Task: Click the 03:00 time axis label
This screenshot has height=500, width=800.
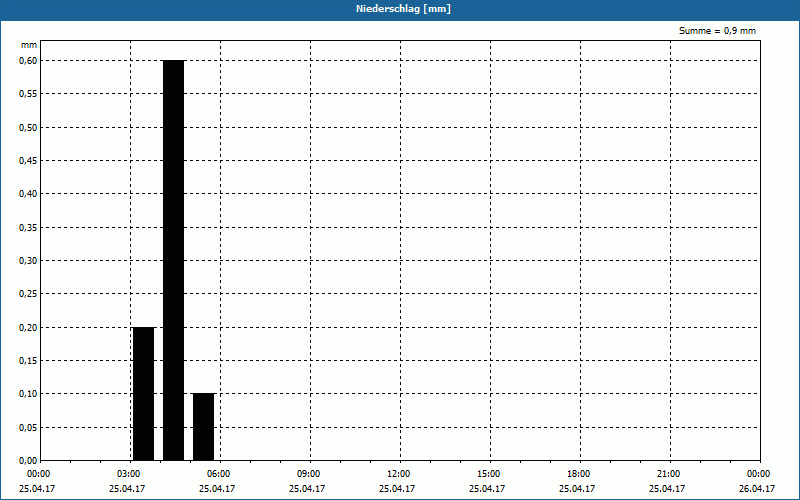Action: point(129,474)
